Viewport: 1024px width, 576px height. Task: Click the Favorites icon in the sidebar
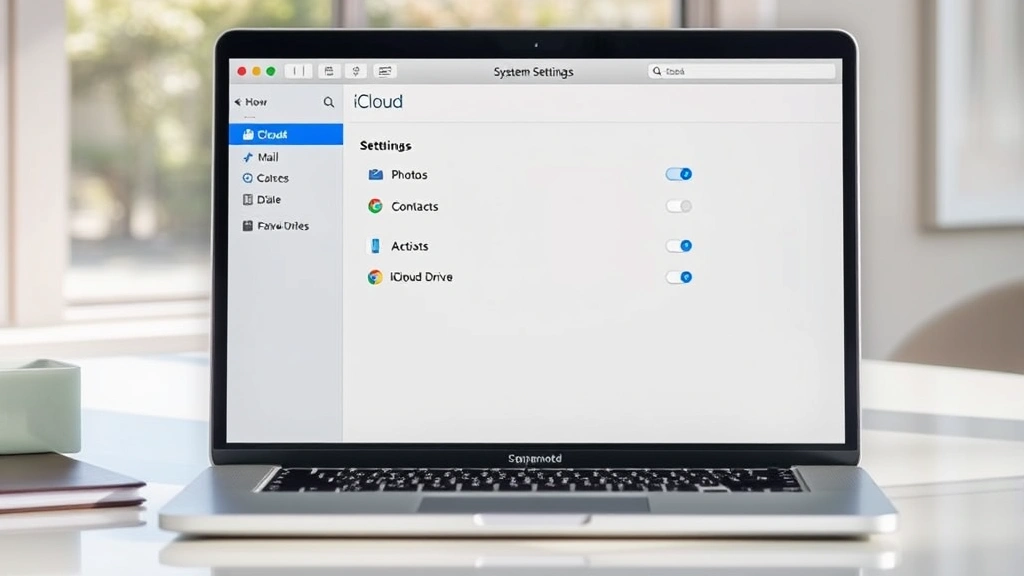pos(247,225)
